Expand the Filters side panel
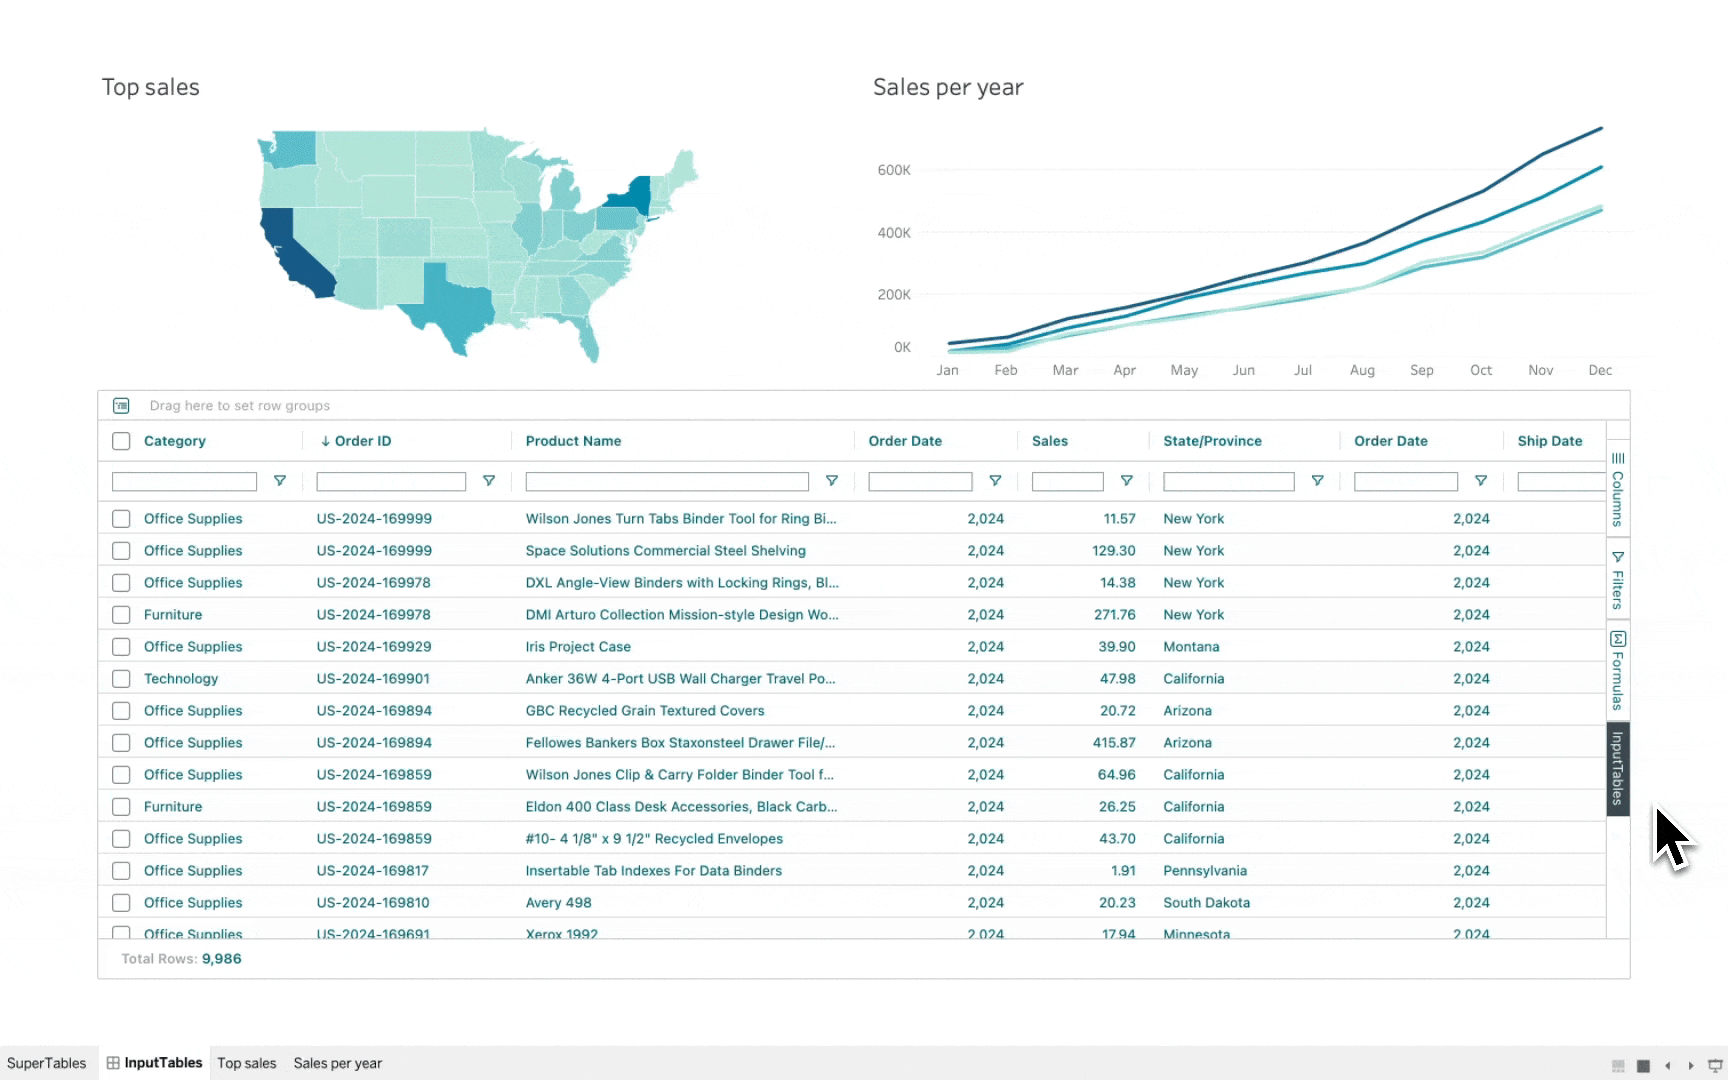This screenshot has width=1728, height=1080. (x=1617, y=580)
